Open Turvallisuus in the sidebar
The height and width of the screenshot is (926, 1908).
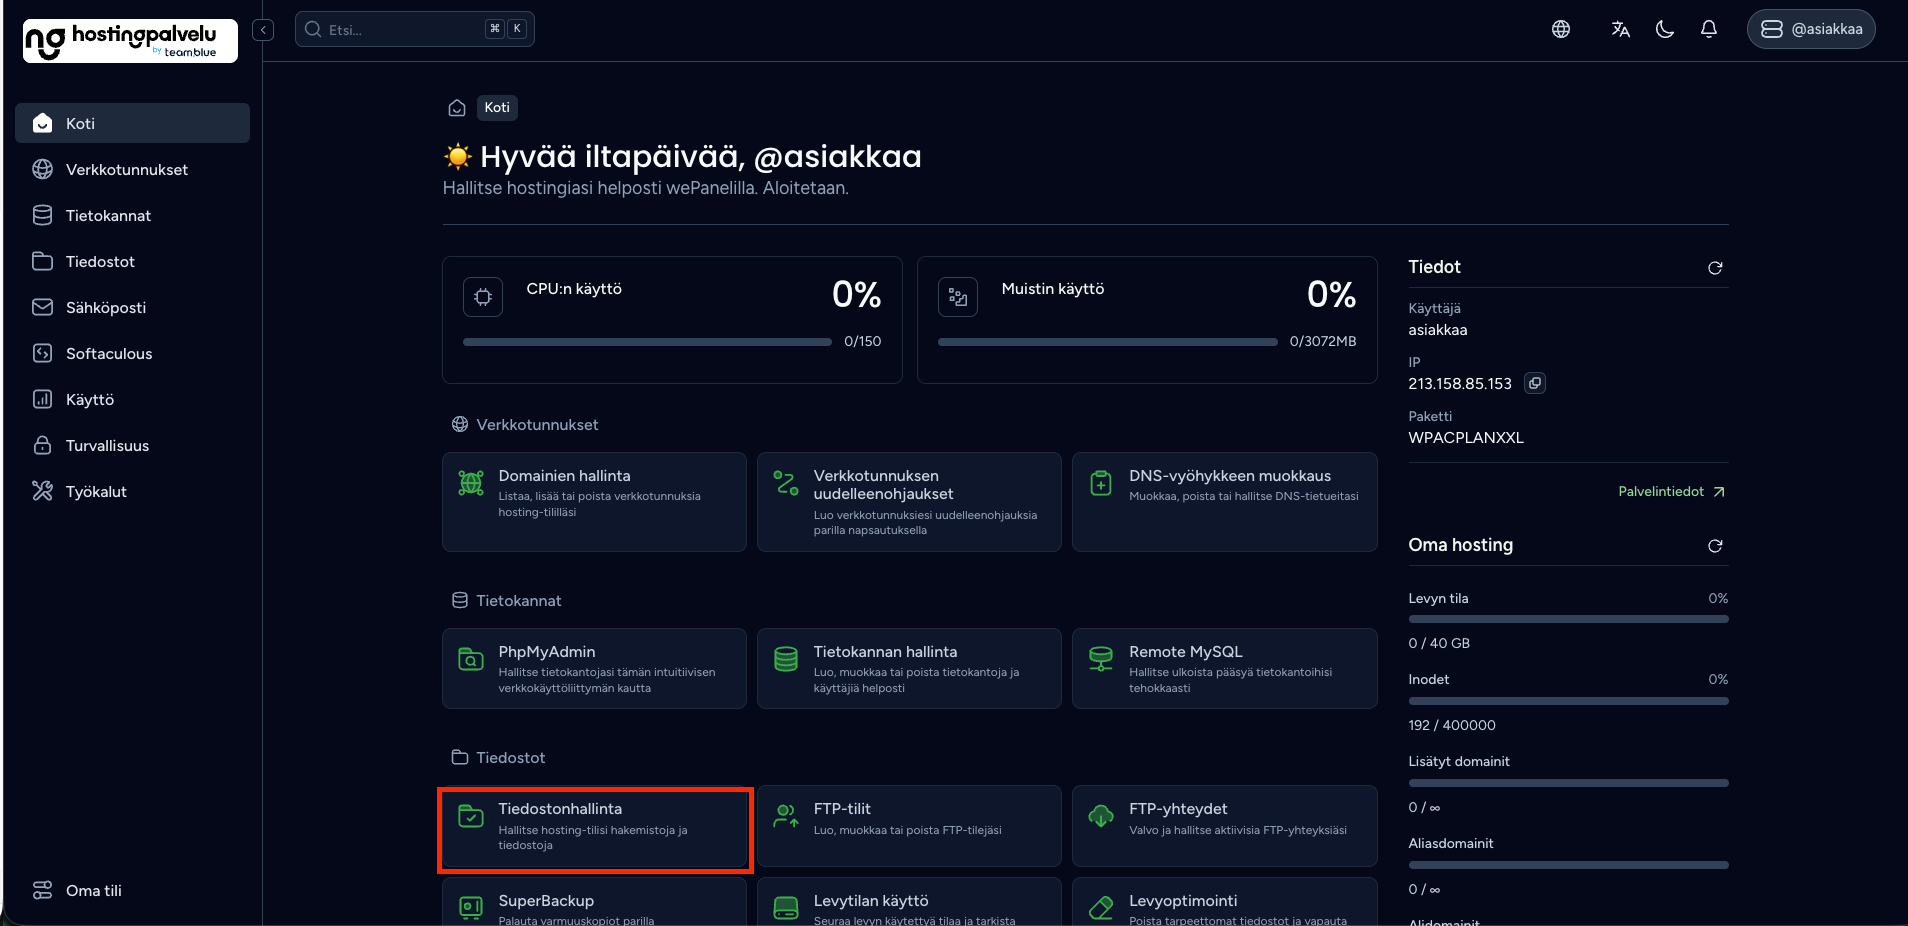click(132, 445)
